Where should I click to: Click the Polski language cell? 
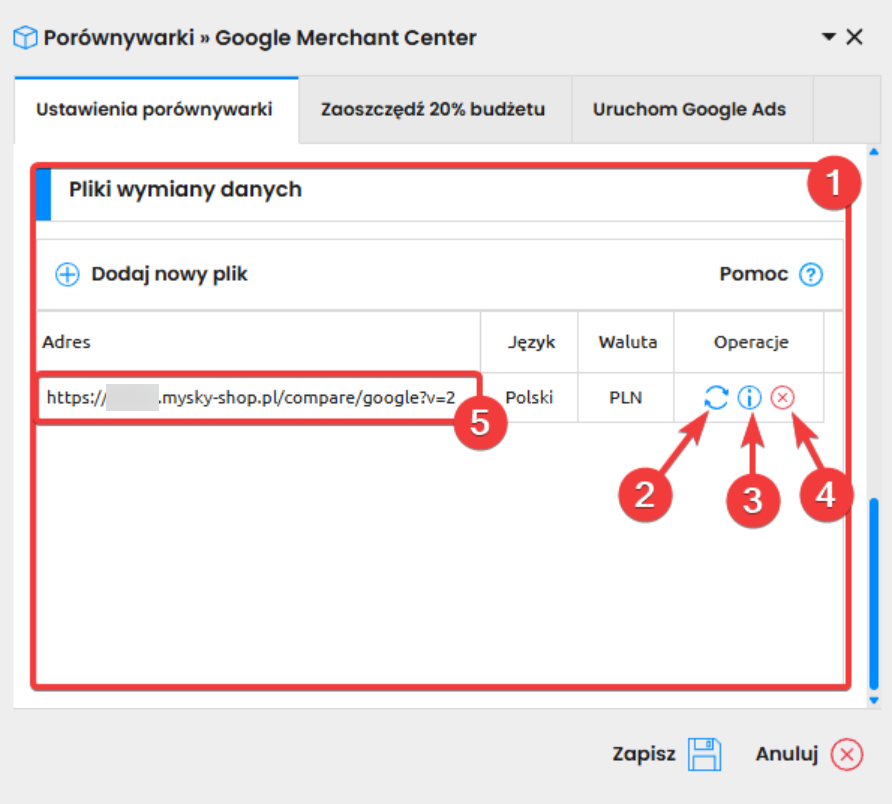click(529, 397)
